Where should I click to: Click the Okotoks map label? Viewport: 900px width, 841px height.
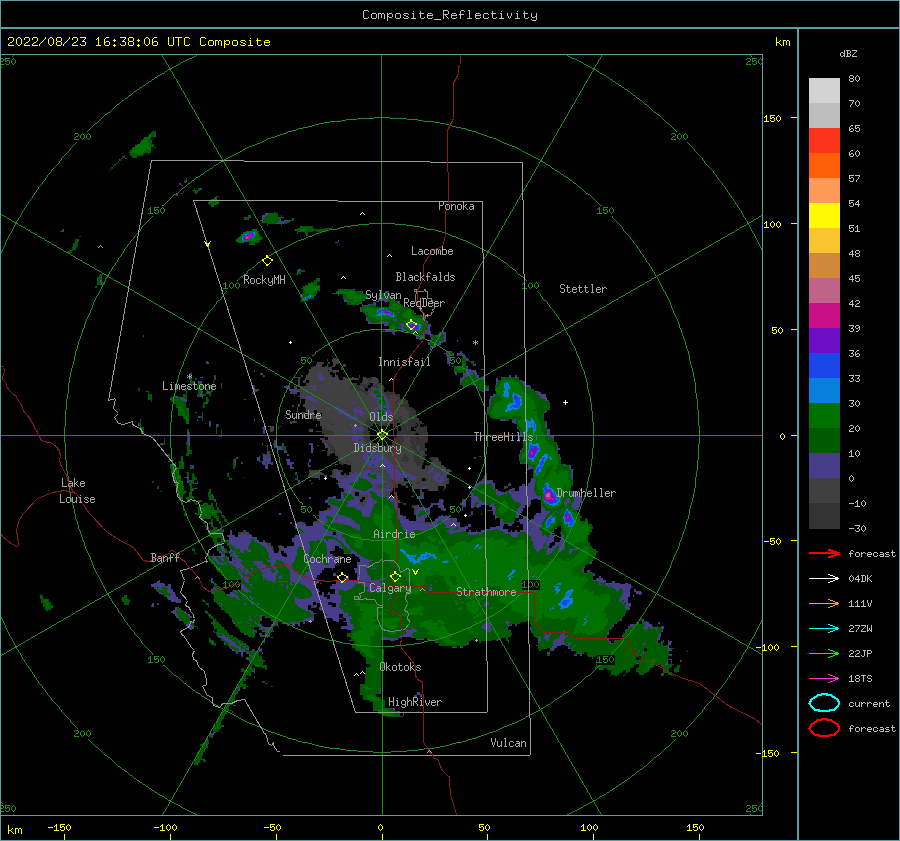coord(400,667)
